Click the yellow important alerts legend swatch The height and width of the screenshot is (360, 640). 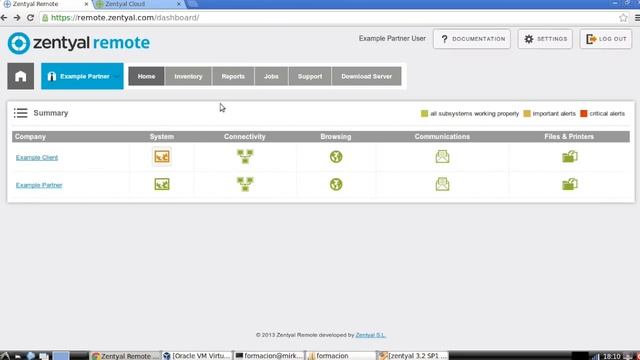point(527,113)
